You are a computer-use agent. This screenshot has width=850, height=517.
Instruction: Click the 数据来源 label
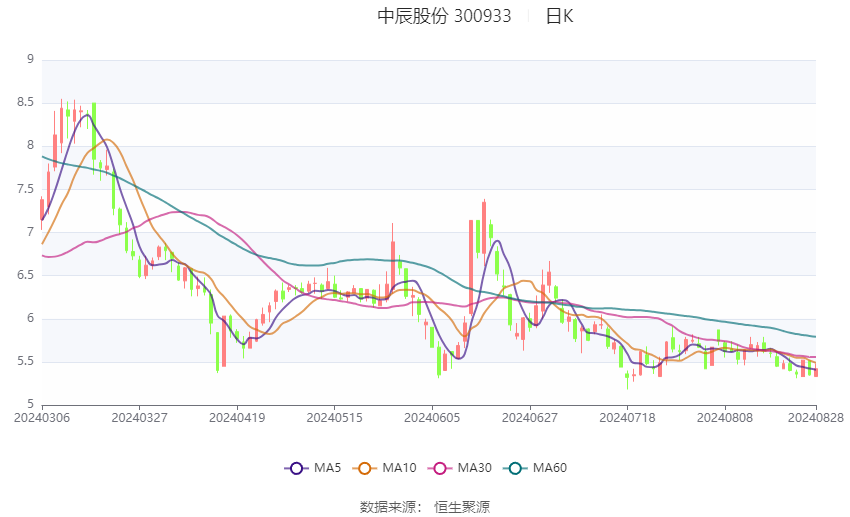pos(388,507)
